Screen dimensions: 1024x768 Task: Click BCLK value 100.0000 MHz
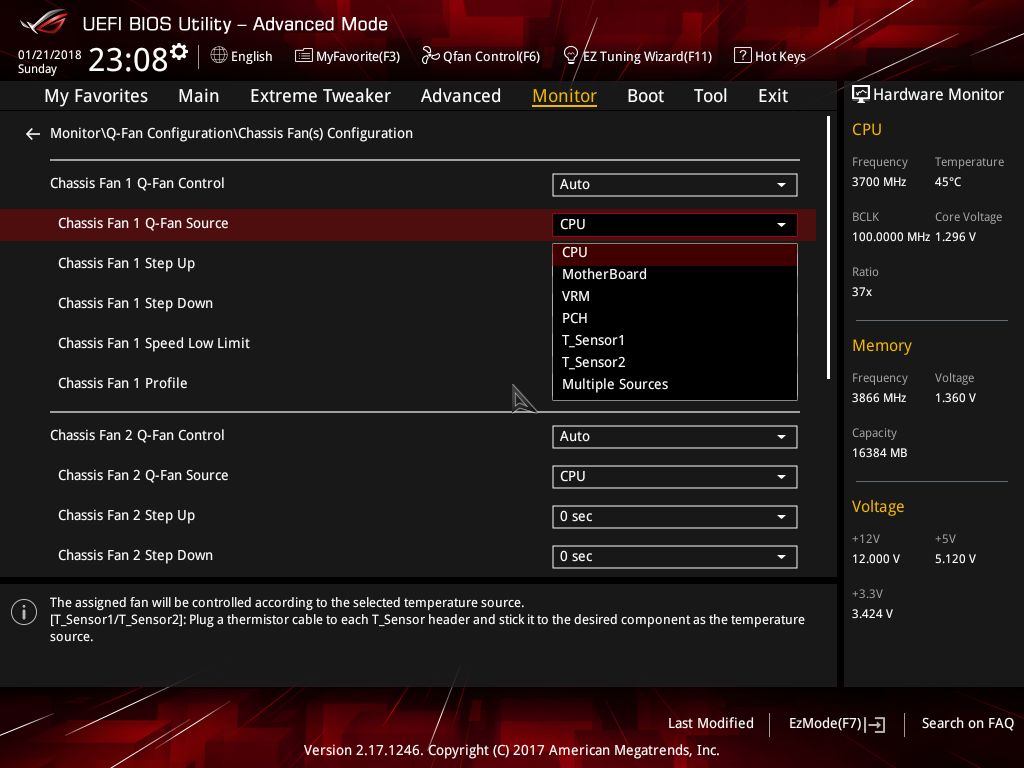[891, 237]
